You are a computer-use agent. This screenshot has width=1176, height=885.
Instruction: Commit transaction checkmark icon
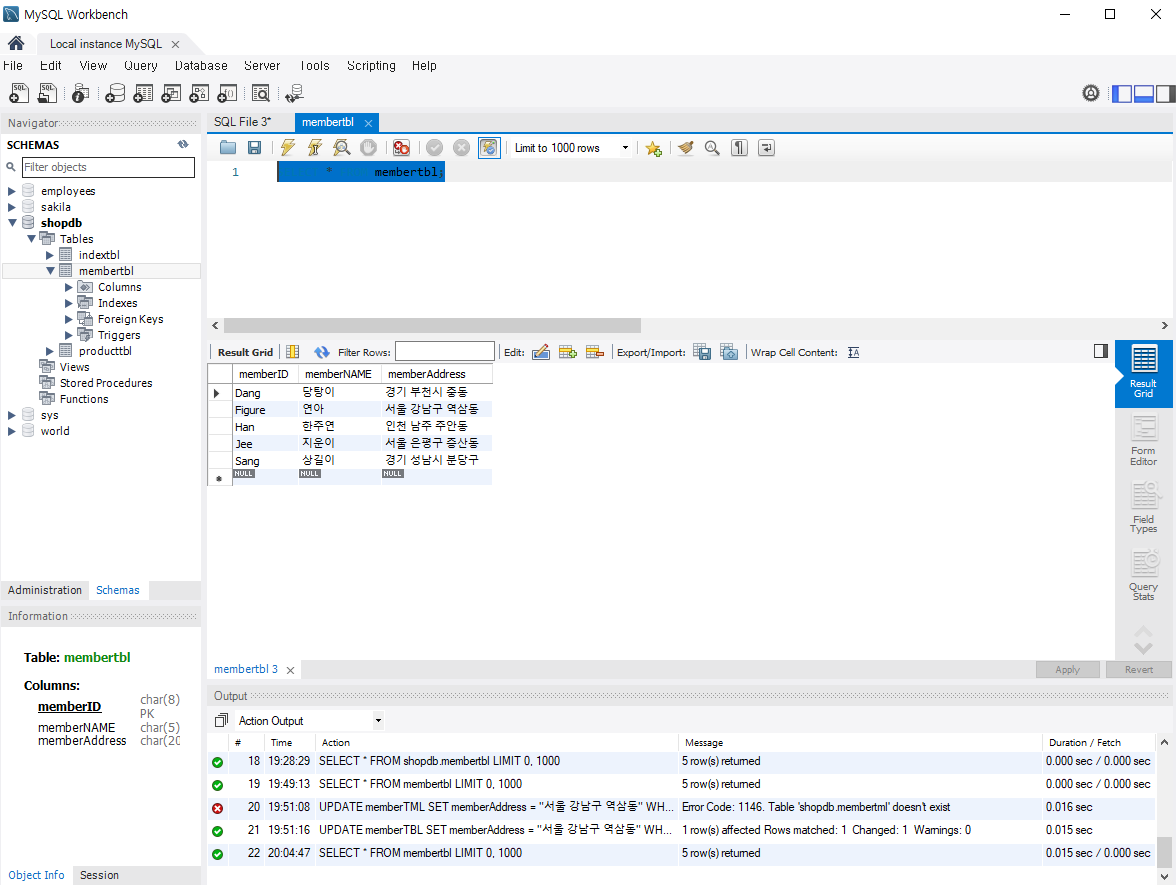435,148
